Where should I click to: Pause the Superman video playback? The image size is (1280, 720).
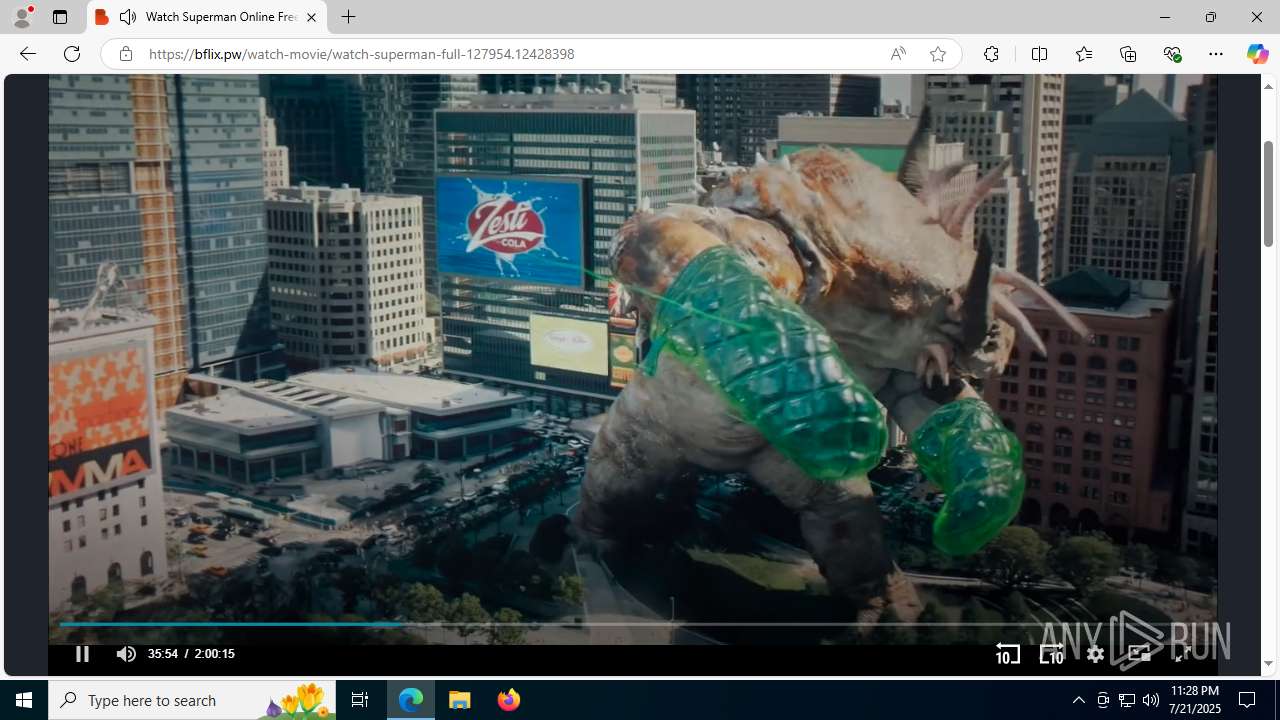(82, 654)
